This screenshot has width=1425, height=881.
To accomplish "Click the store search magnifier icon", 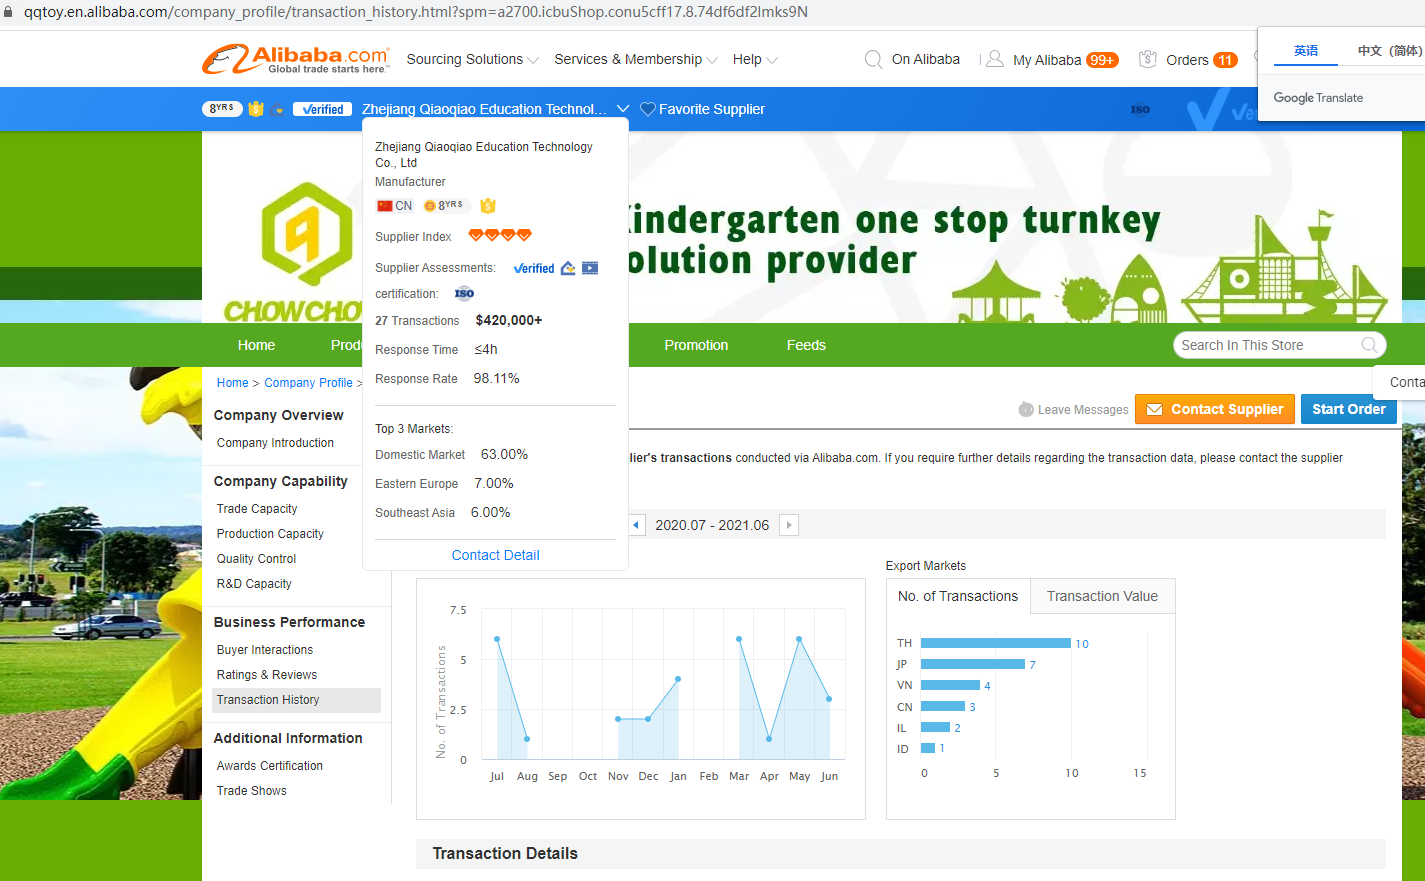I will tap(1369, 345).
